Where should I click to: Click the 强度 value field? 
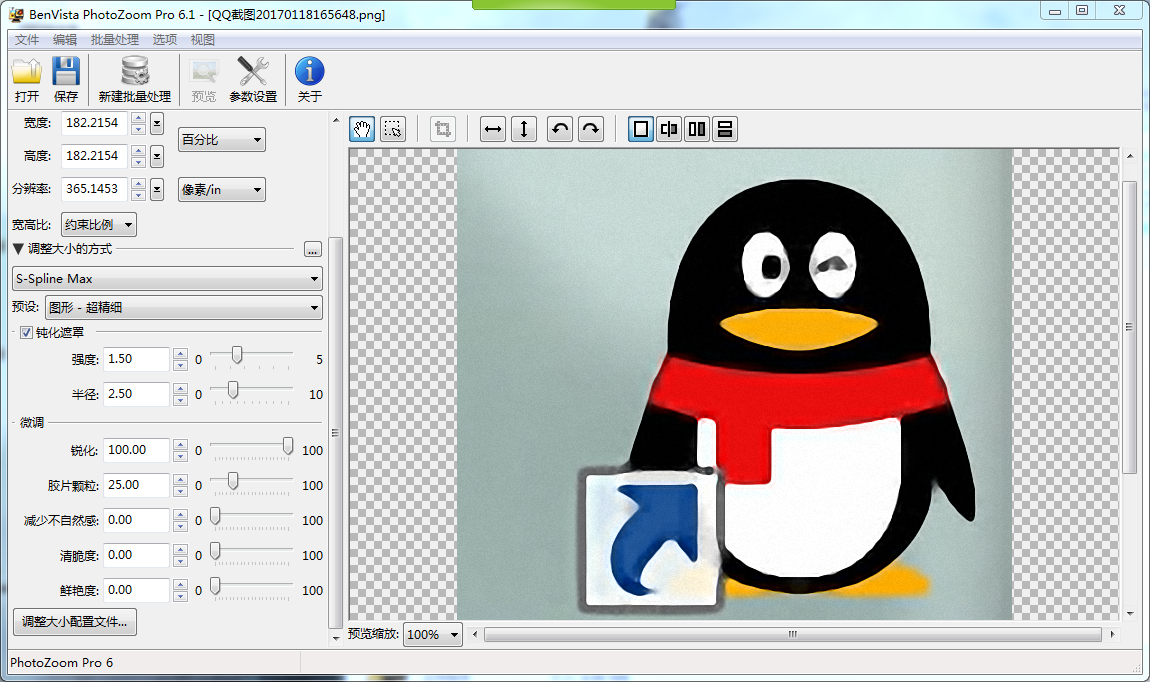[136, 359]
